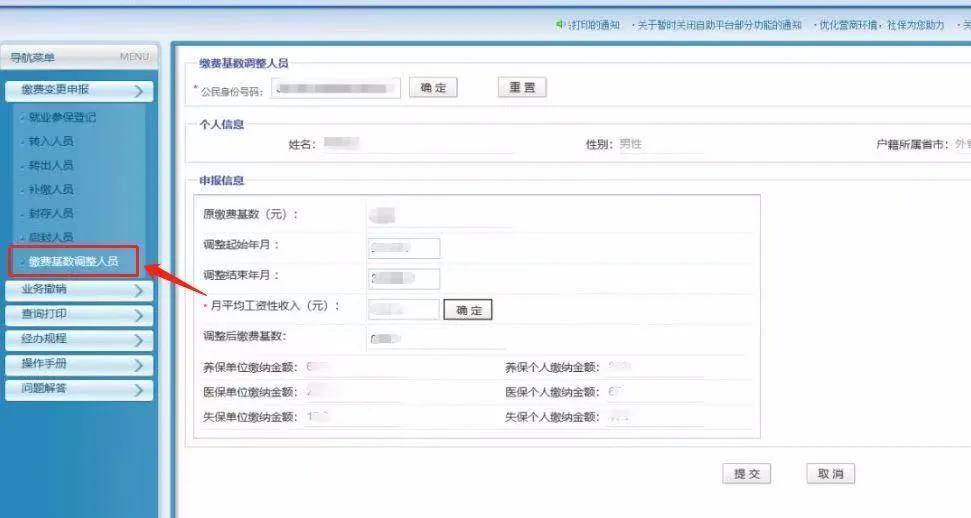This screenshot has height=518, width=971.
Task: Select 转入人员 in sidebar
Action: pos(51,141)
